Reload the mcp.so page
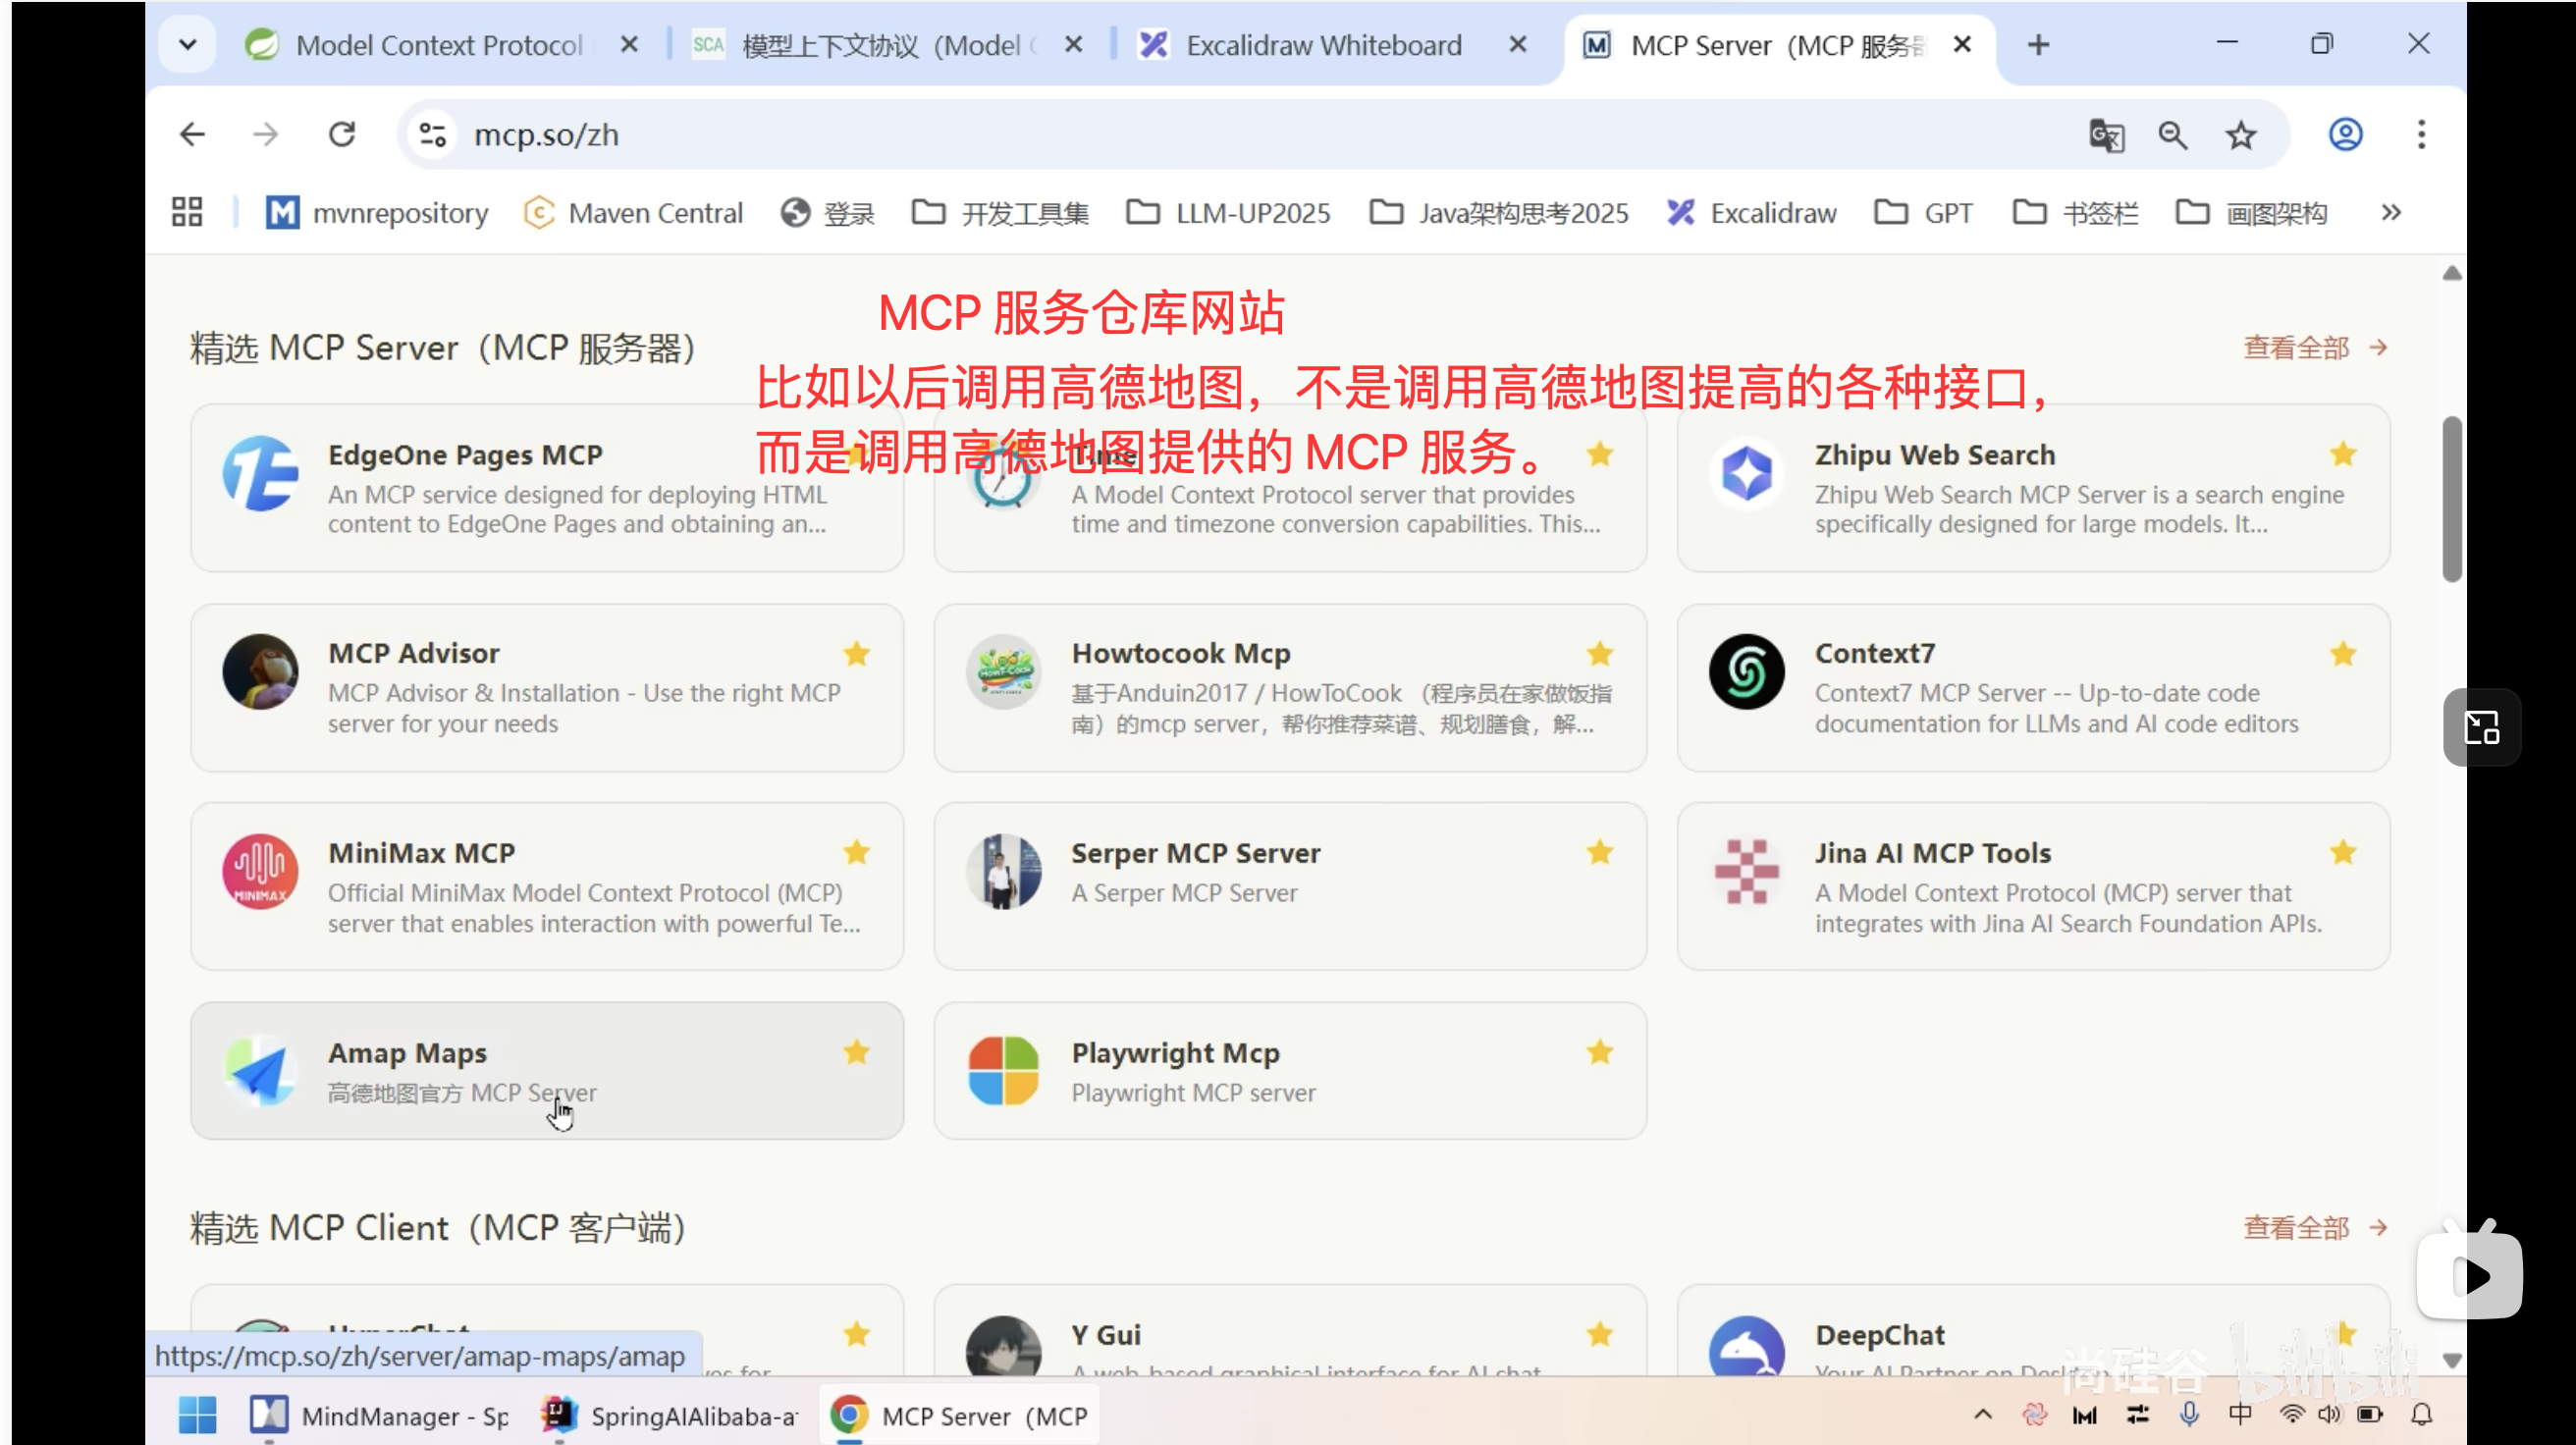 [x=342, y=134]
